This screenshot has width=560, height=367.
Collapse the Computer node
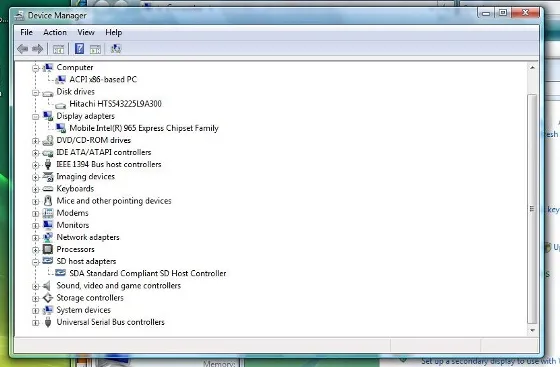pos(35,68)
